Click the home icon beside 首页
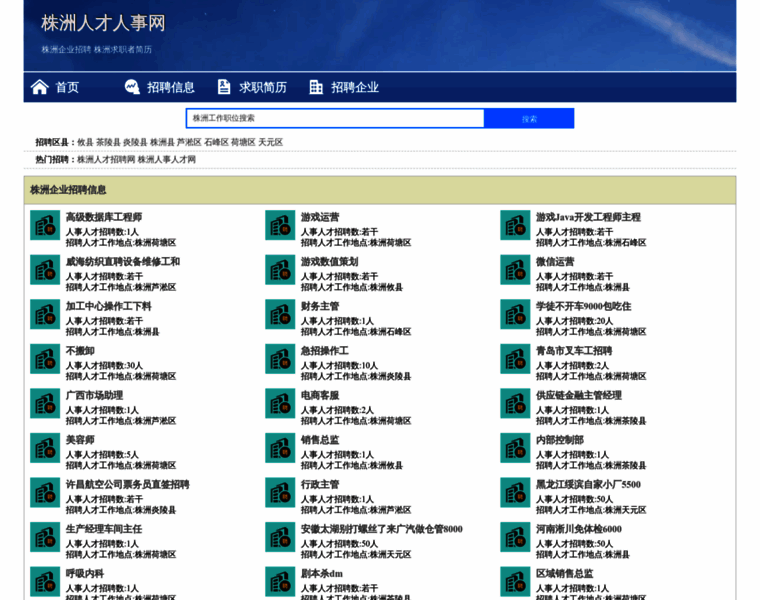Screen dimensions: 760x600 click(40, 87)
